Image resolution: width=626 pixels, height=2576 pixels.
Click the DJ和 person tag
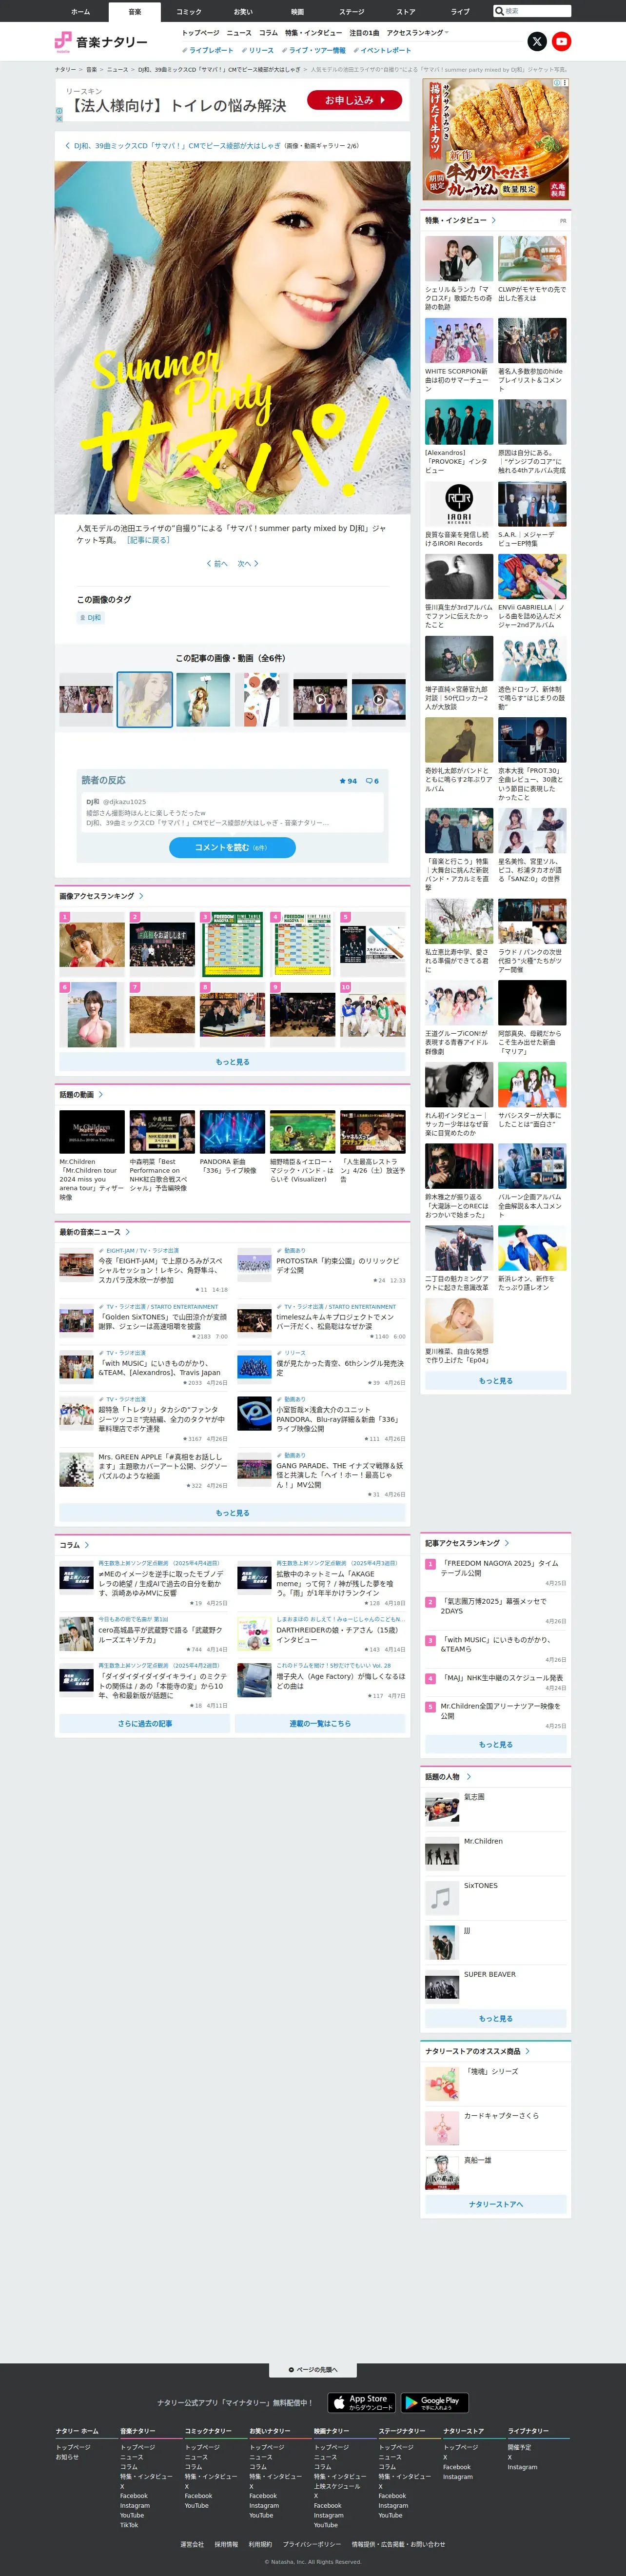tap(90, 618)
